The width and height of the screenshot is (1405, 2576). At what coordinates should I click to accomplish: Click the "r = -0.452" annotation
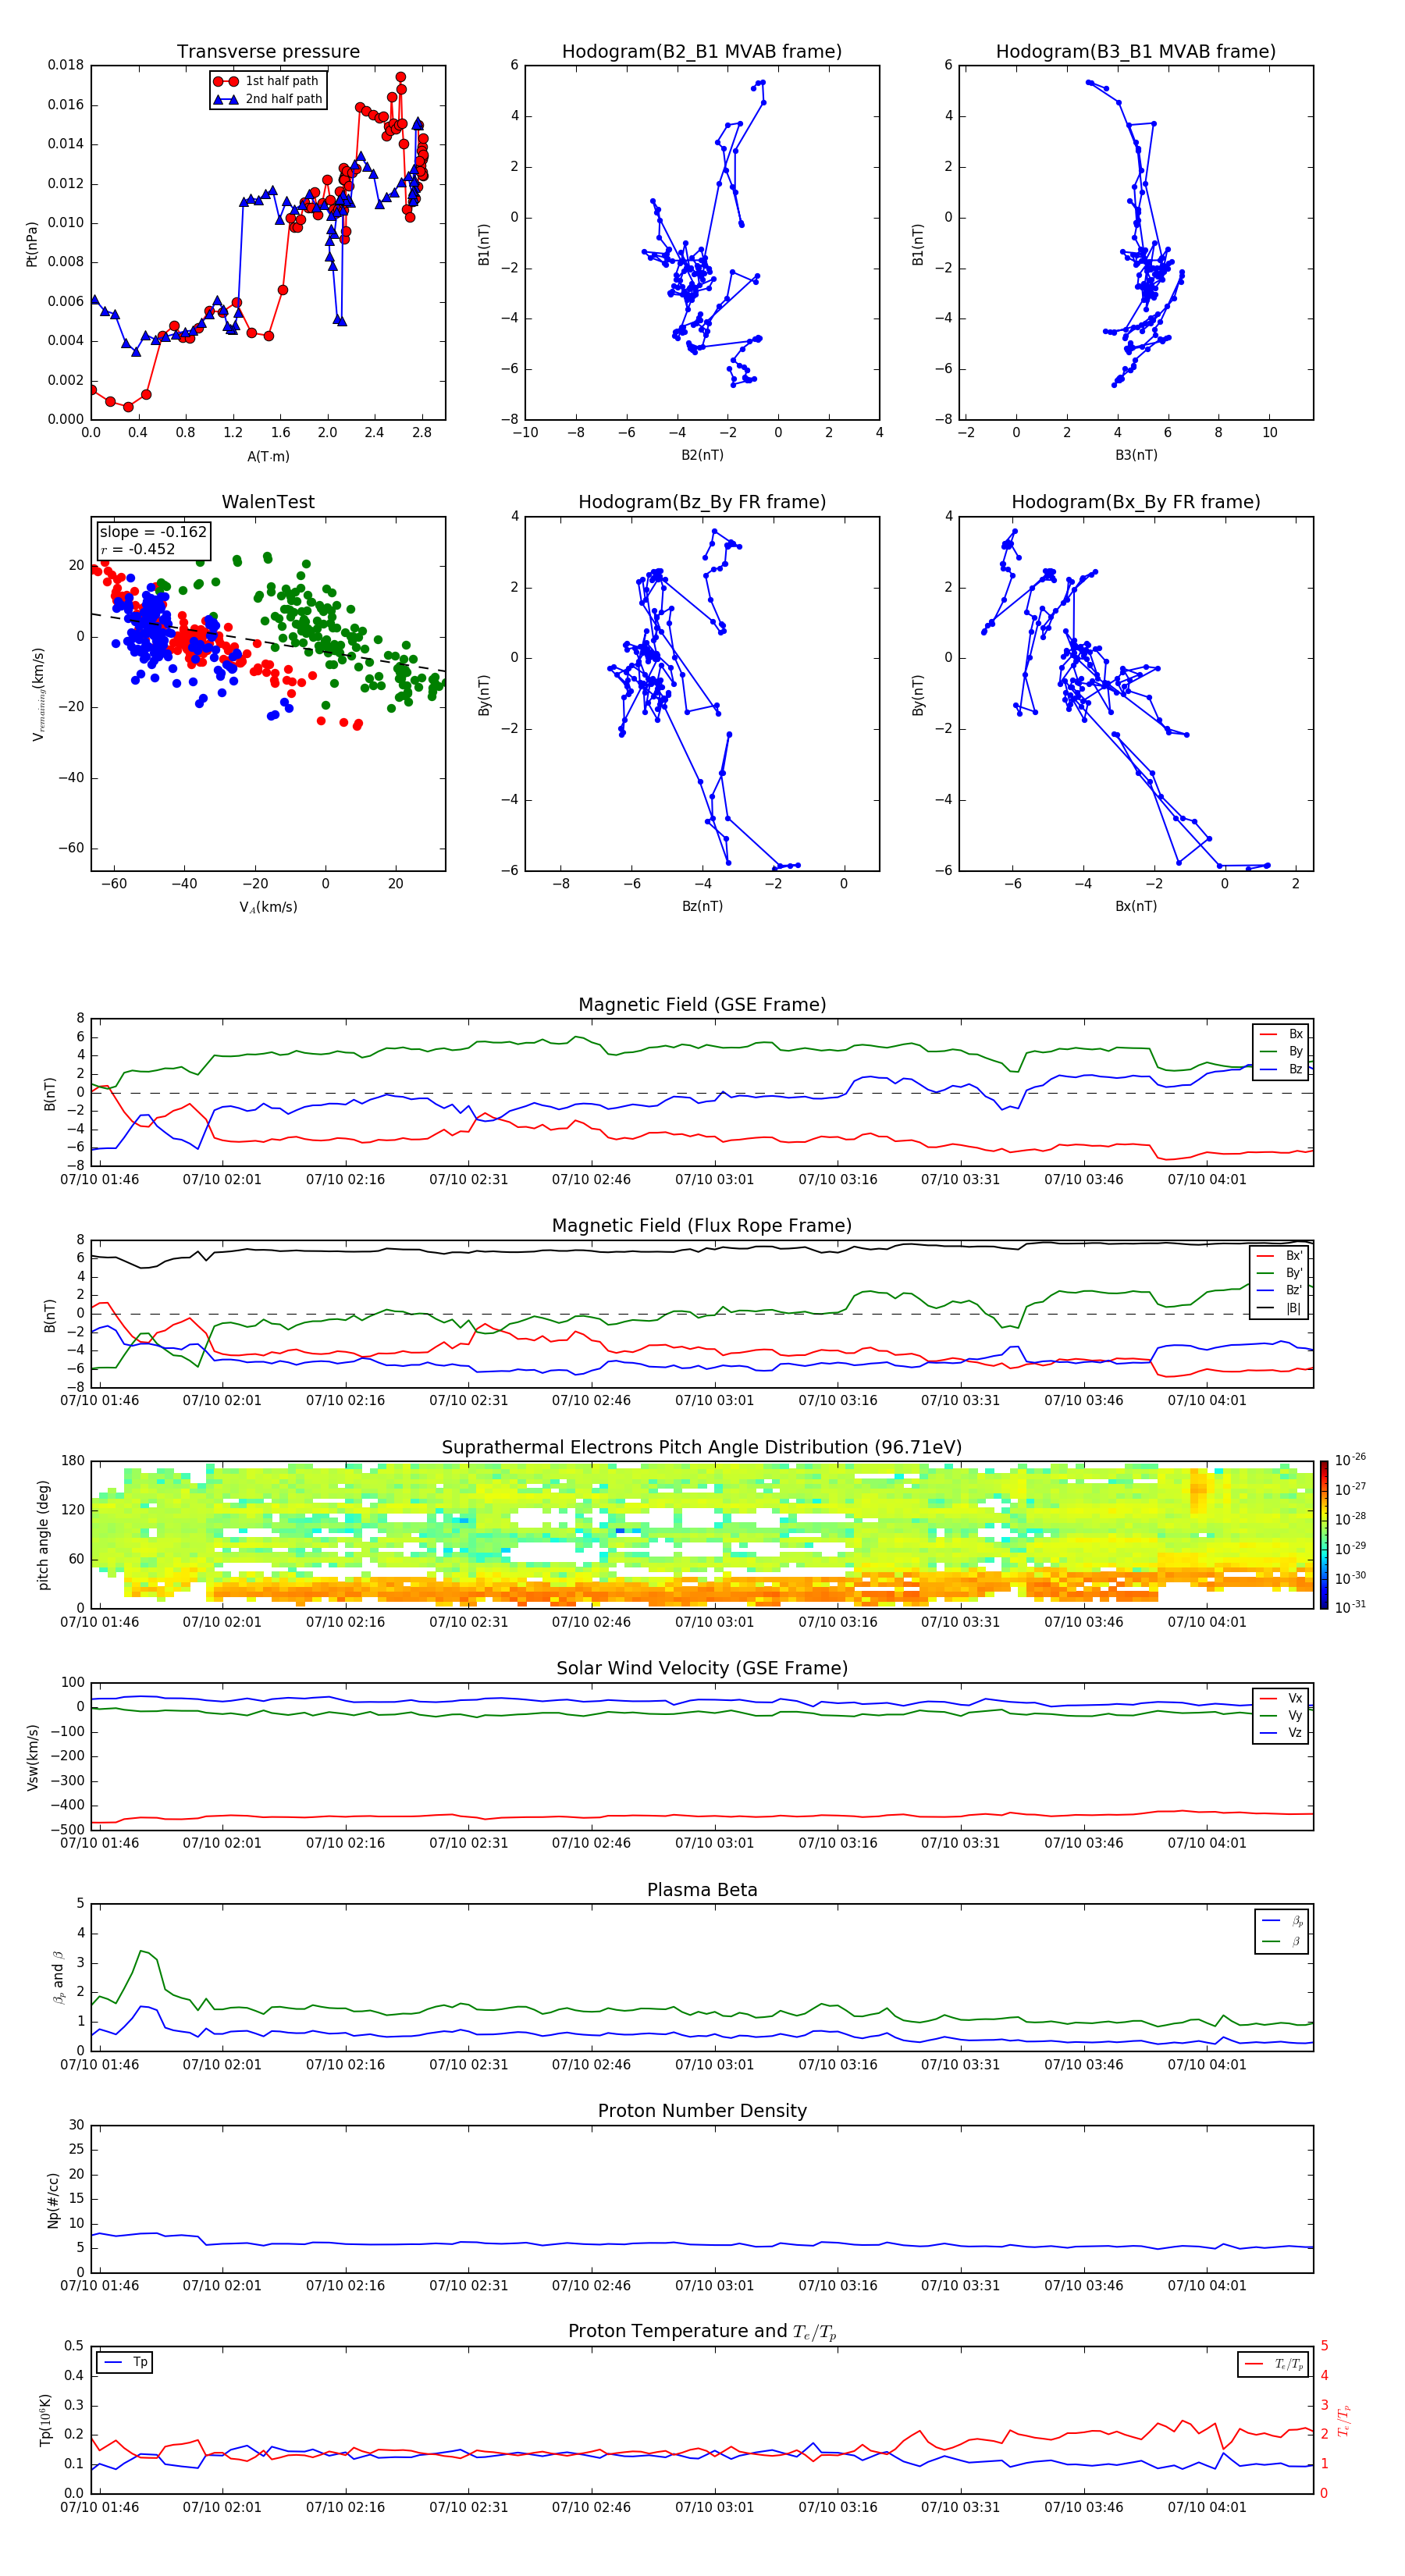tap(138, 549)
